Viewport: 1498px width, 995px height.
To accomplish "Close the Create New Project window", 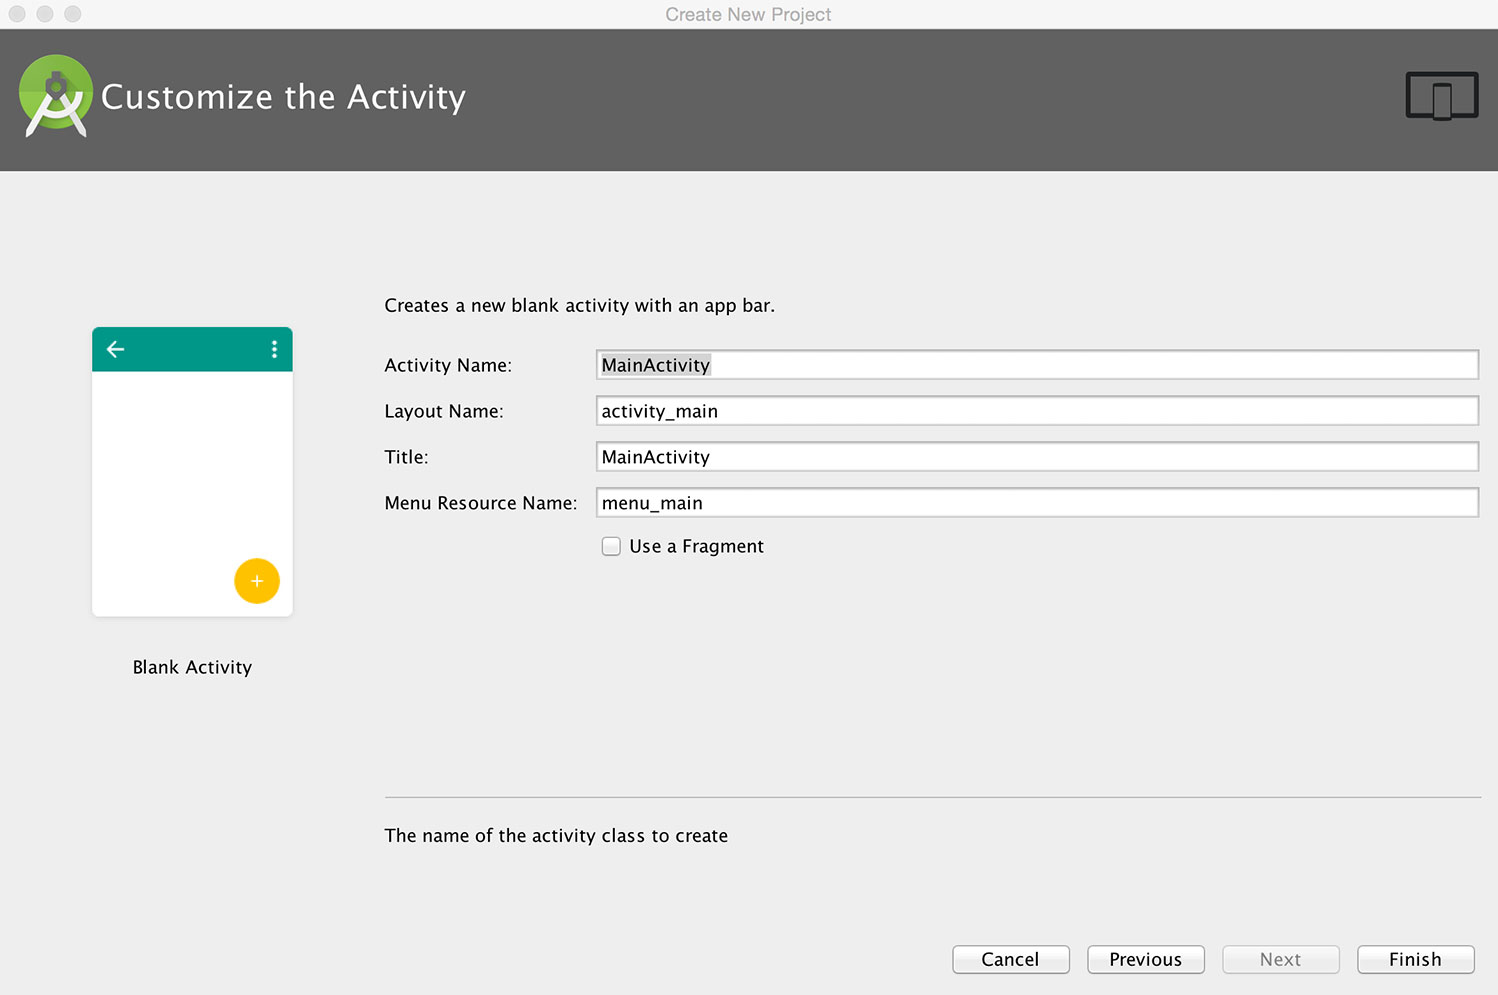I will [x=17, y=14].
